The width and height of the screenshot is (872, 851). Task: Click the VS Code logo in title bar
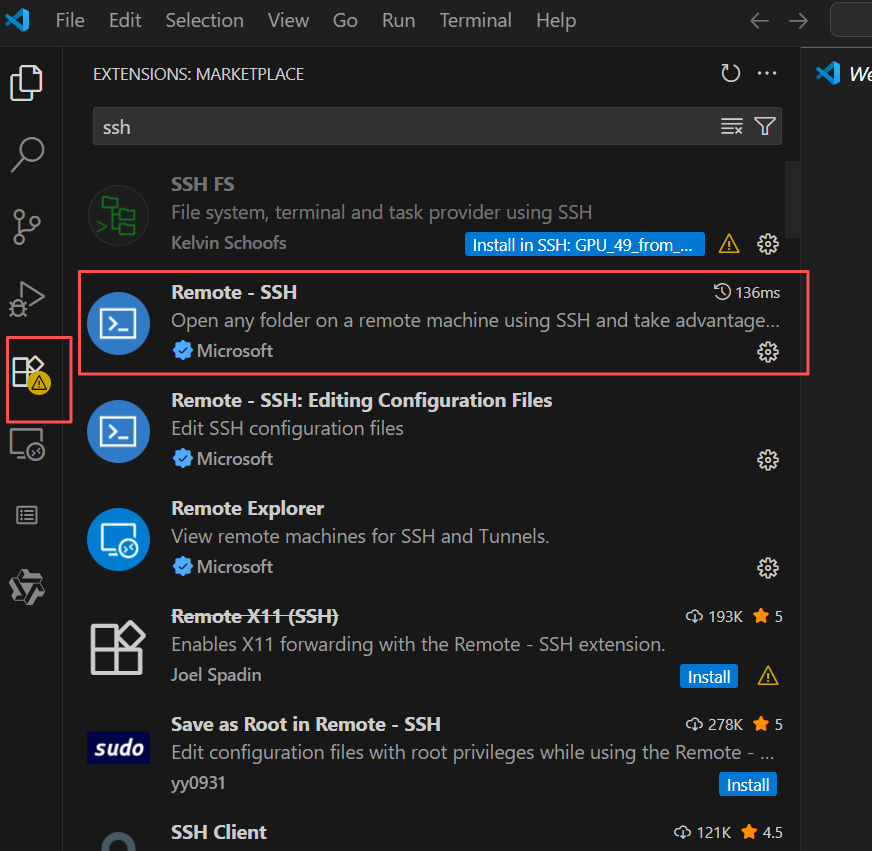tap(17, 21)
